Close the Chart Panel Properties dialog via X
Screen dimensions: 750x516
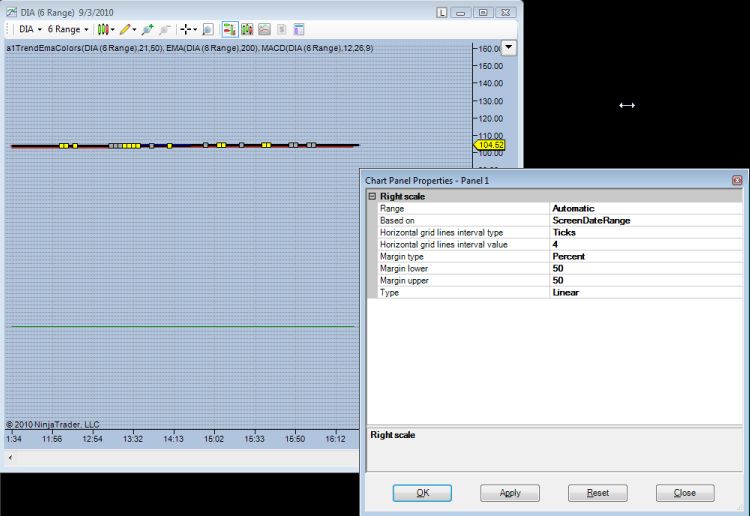click(x=737, y=180)
